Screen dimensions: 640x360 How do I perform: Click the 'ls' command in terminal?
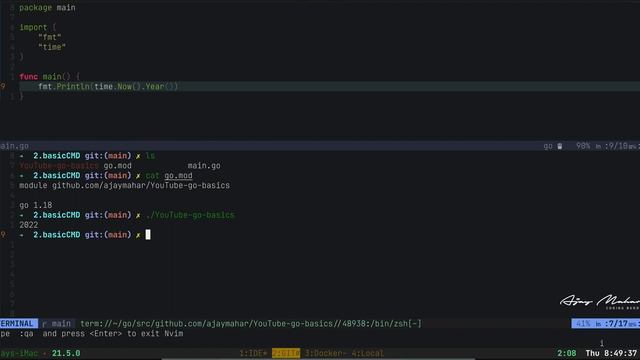150,156
